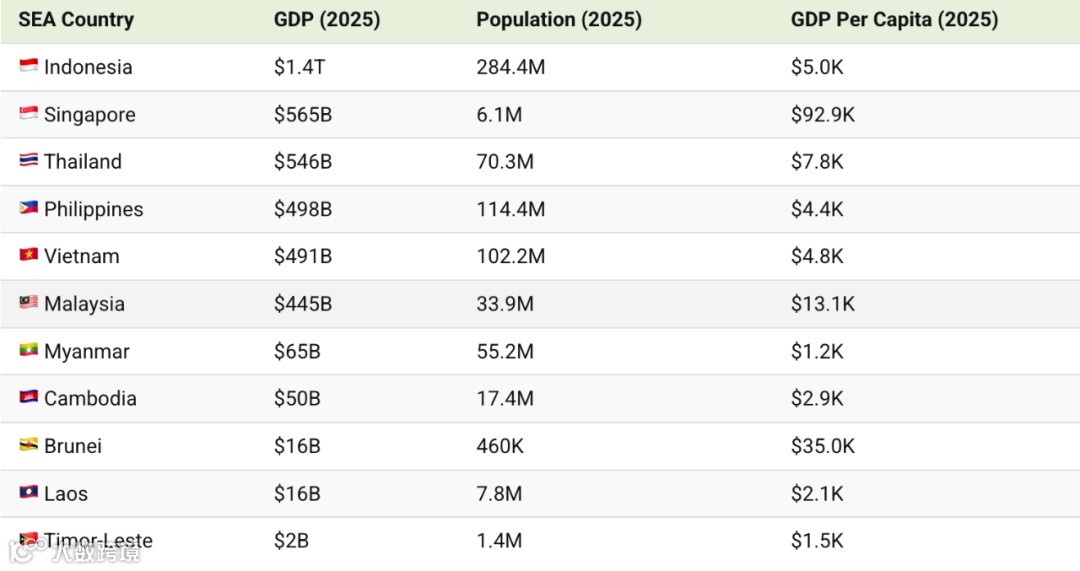
Task: Click the Cambodia flag icon
Action: tap(28, 398)
